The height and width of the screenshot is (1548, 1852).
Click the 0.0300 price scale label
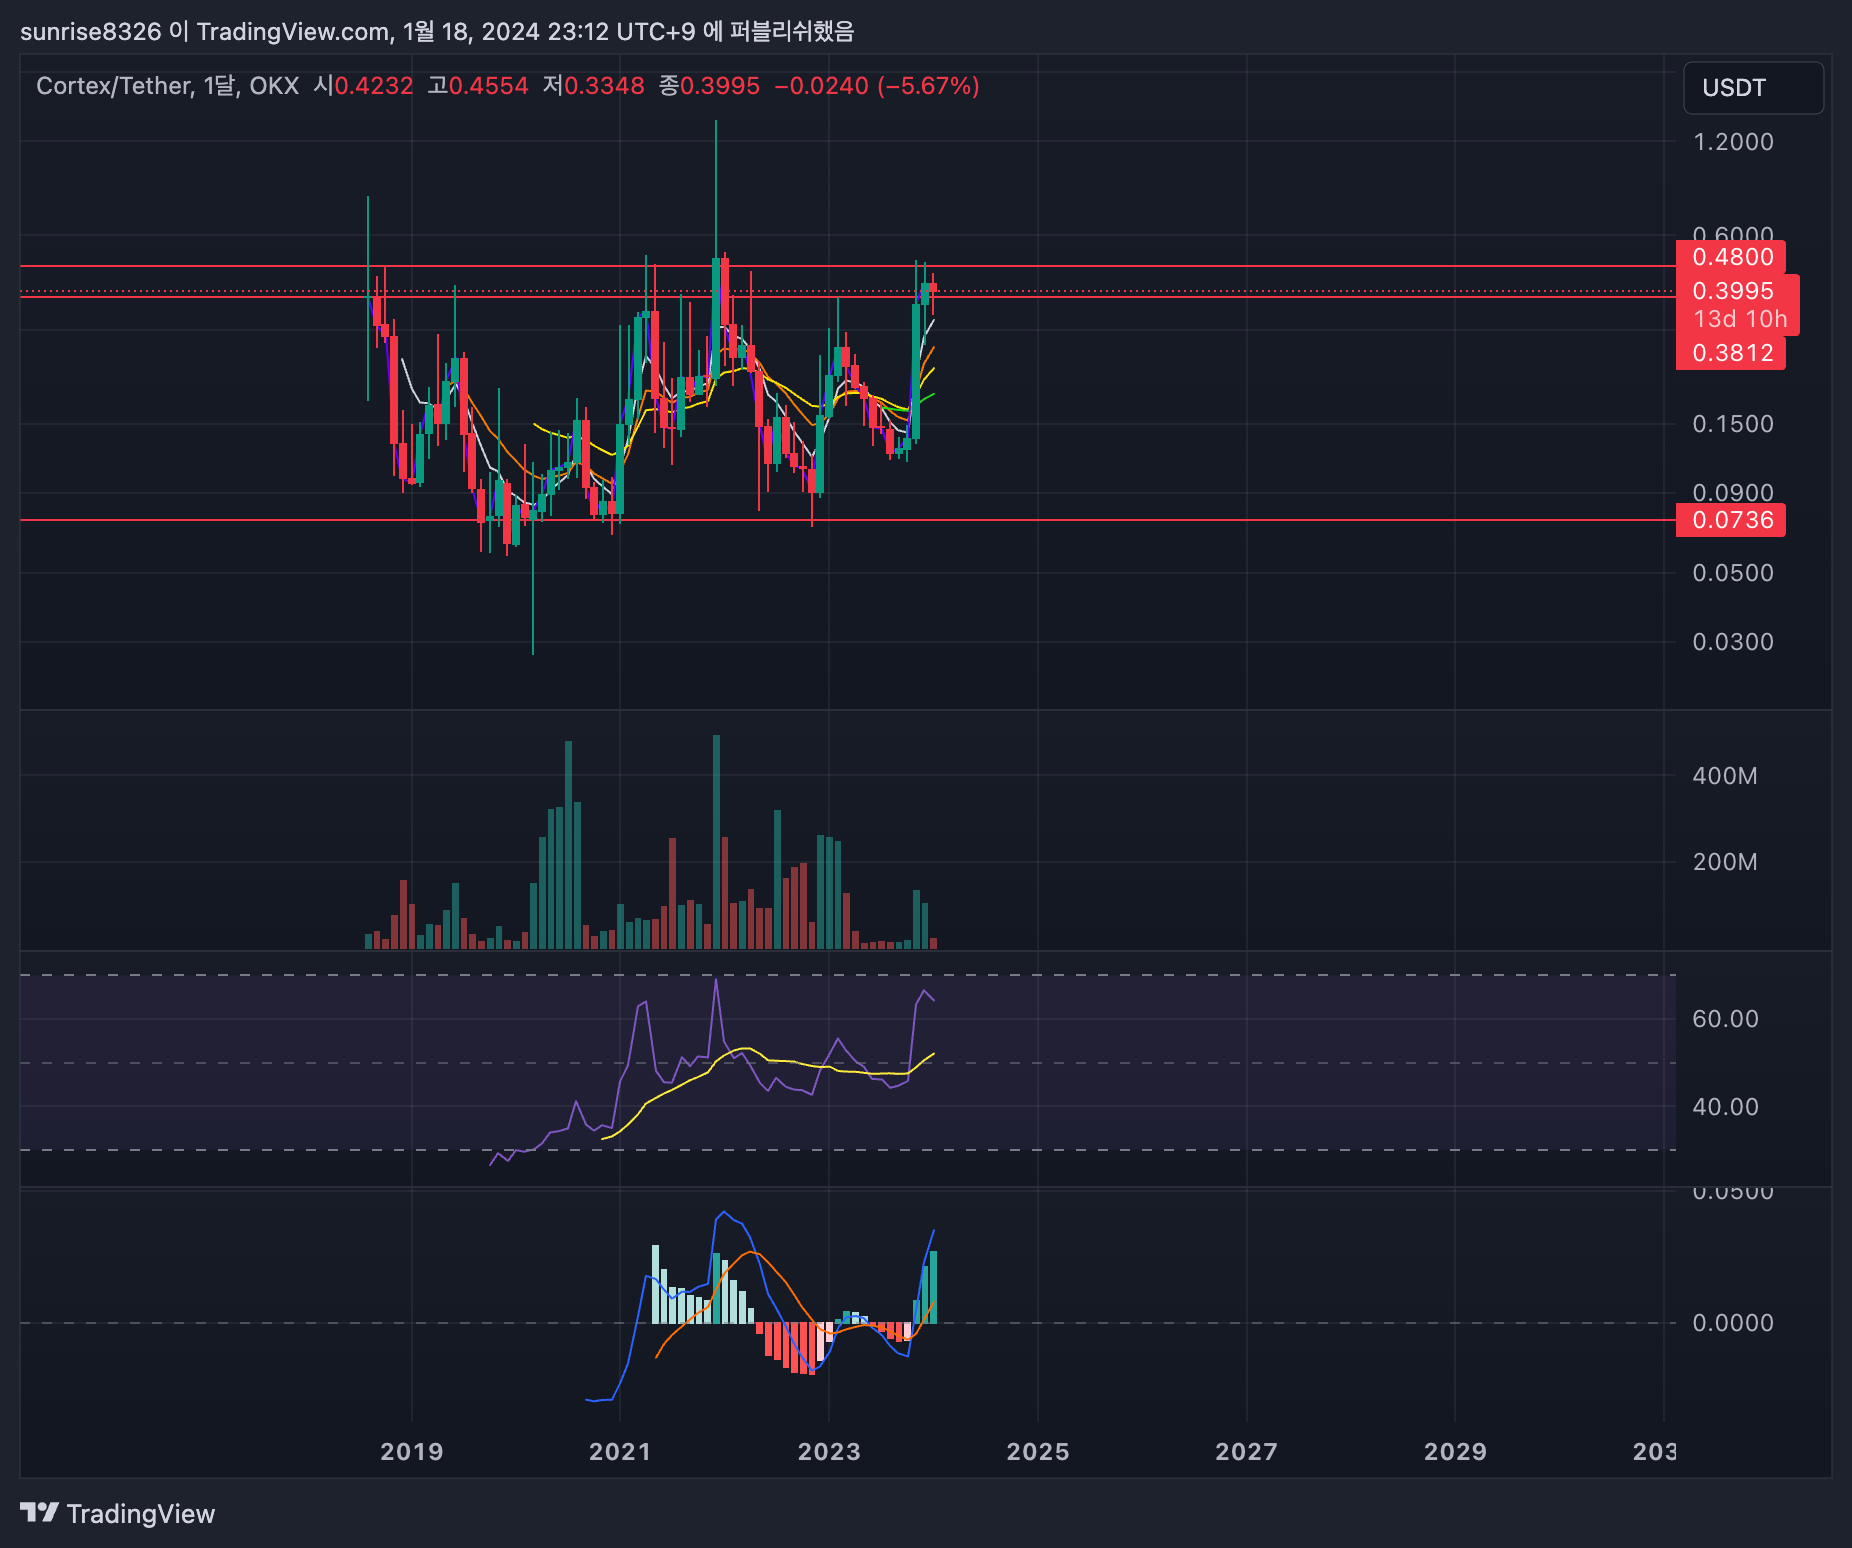click(x=1733, y=642)
